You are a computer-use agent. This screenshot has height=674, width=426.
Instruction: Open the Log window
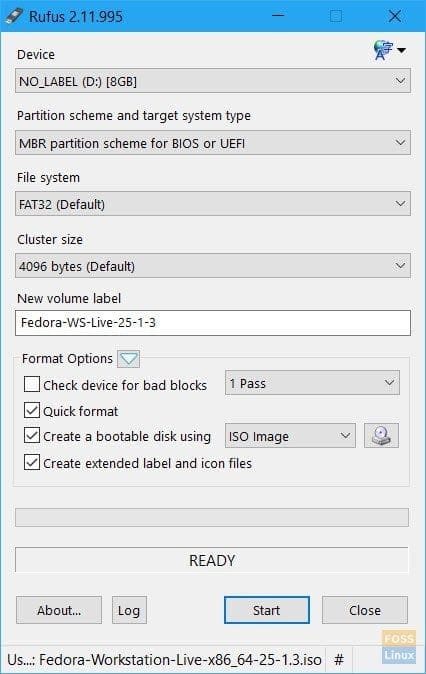pos(129,610)
